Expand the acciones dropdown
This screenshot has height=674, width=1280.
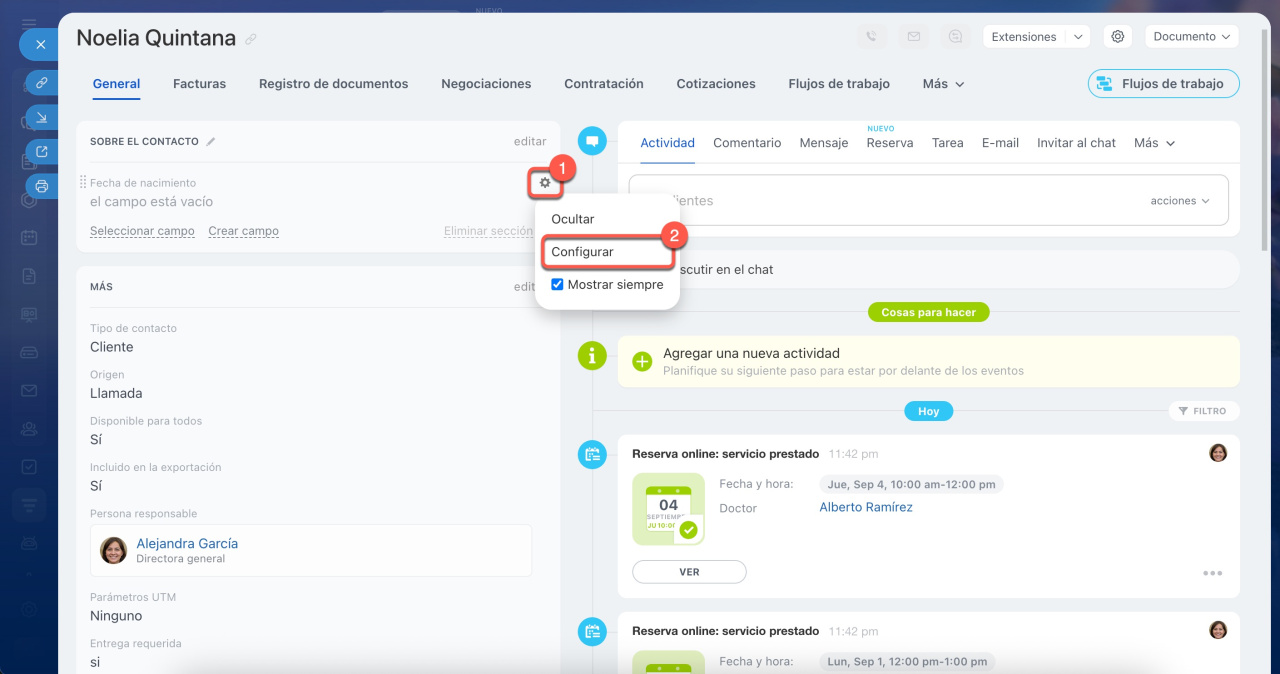(x=1180, y=201)
